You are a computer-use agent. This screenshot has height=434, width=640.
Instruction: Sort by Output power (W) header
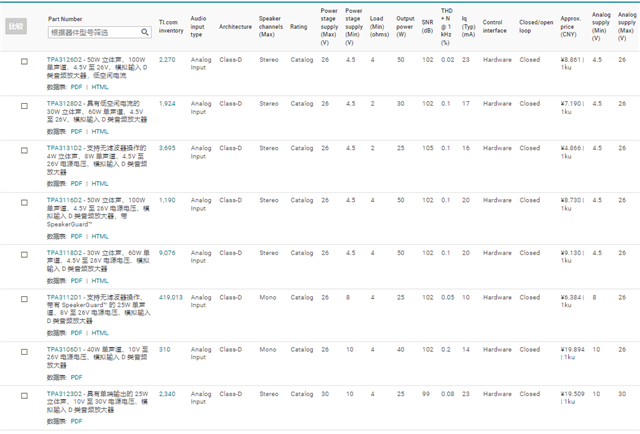(x=405, y=26)
